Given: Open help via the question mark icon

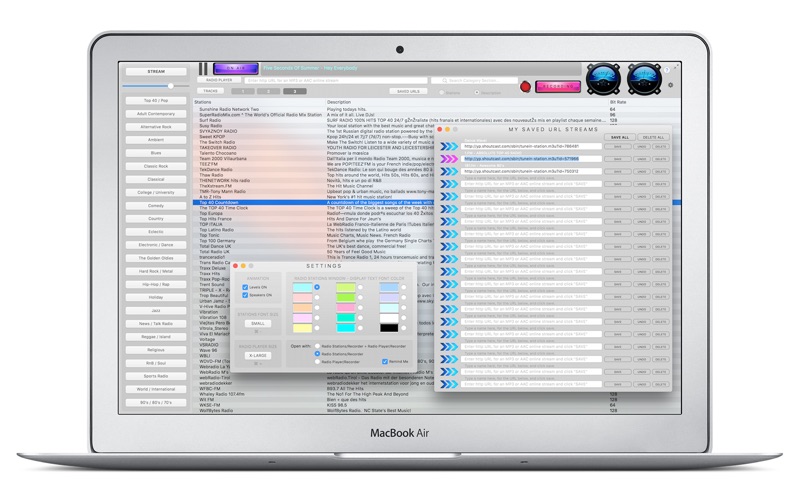Looking at the screenshot, I should click(x=666, y=70).
